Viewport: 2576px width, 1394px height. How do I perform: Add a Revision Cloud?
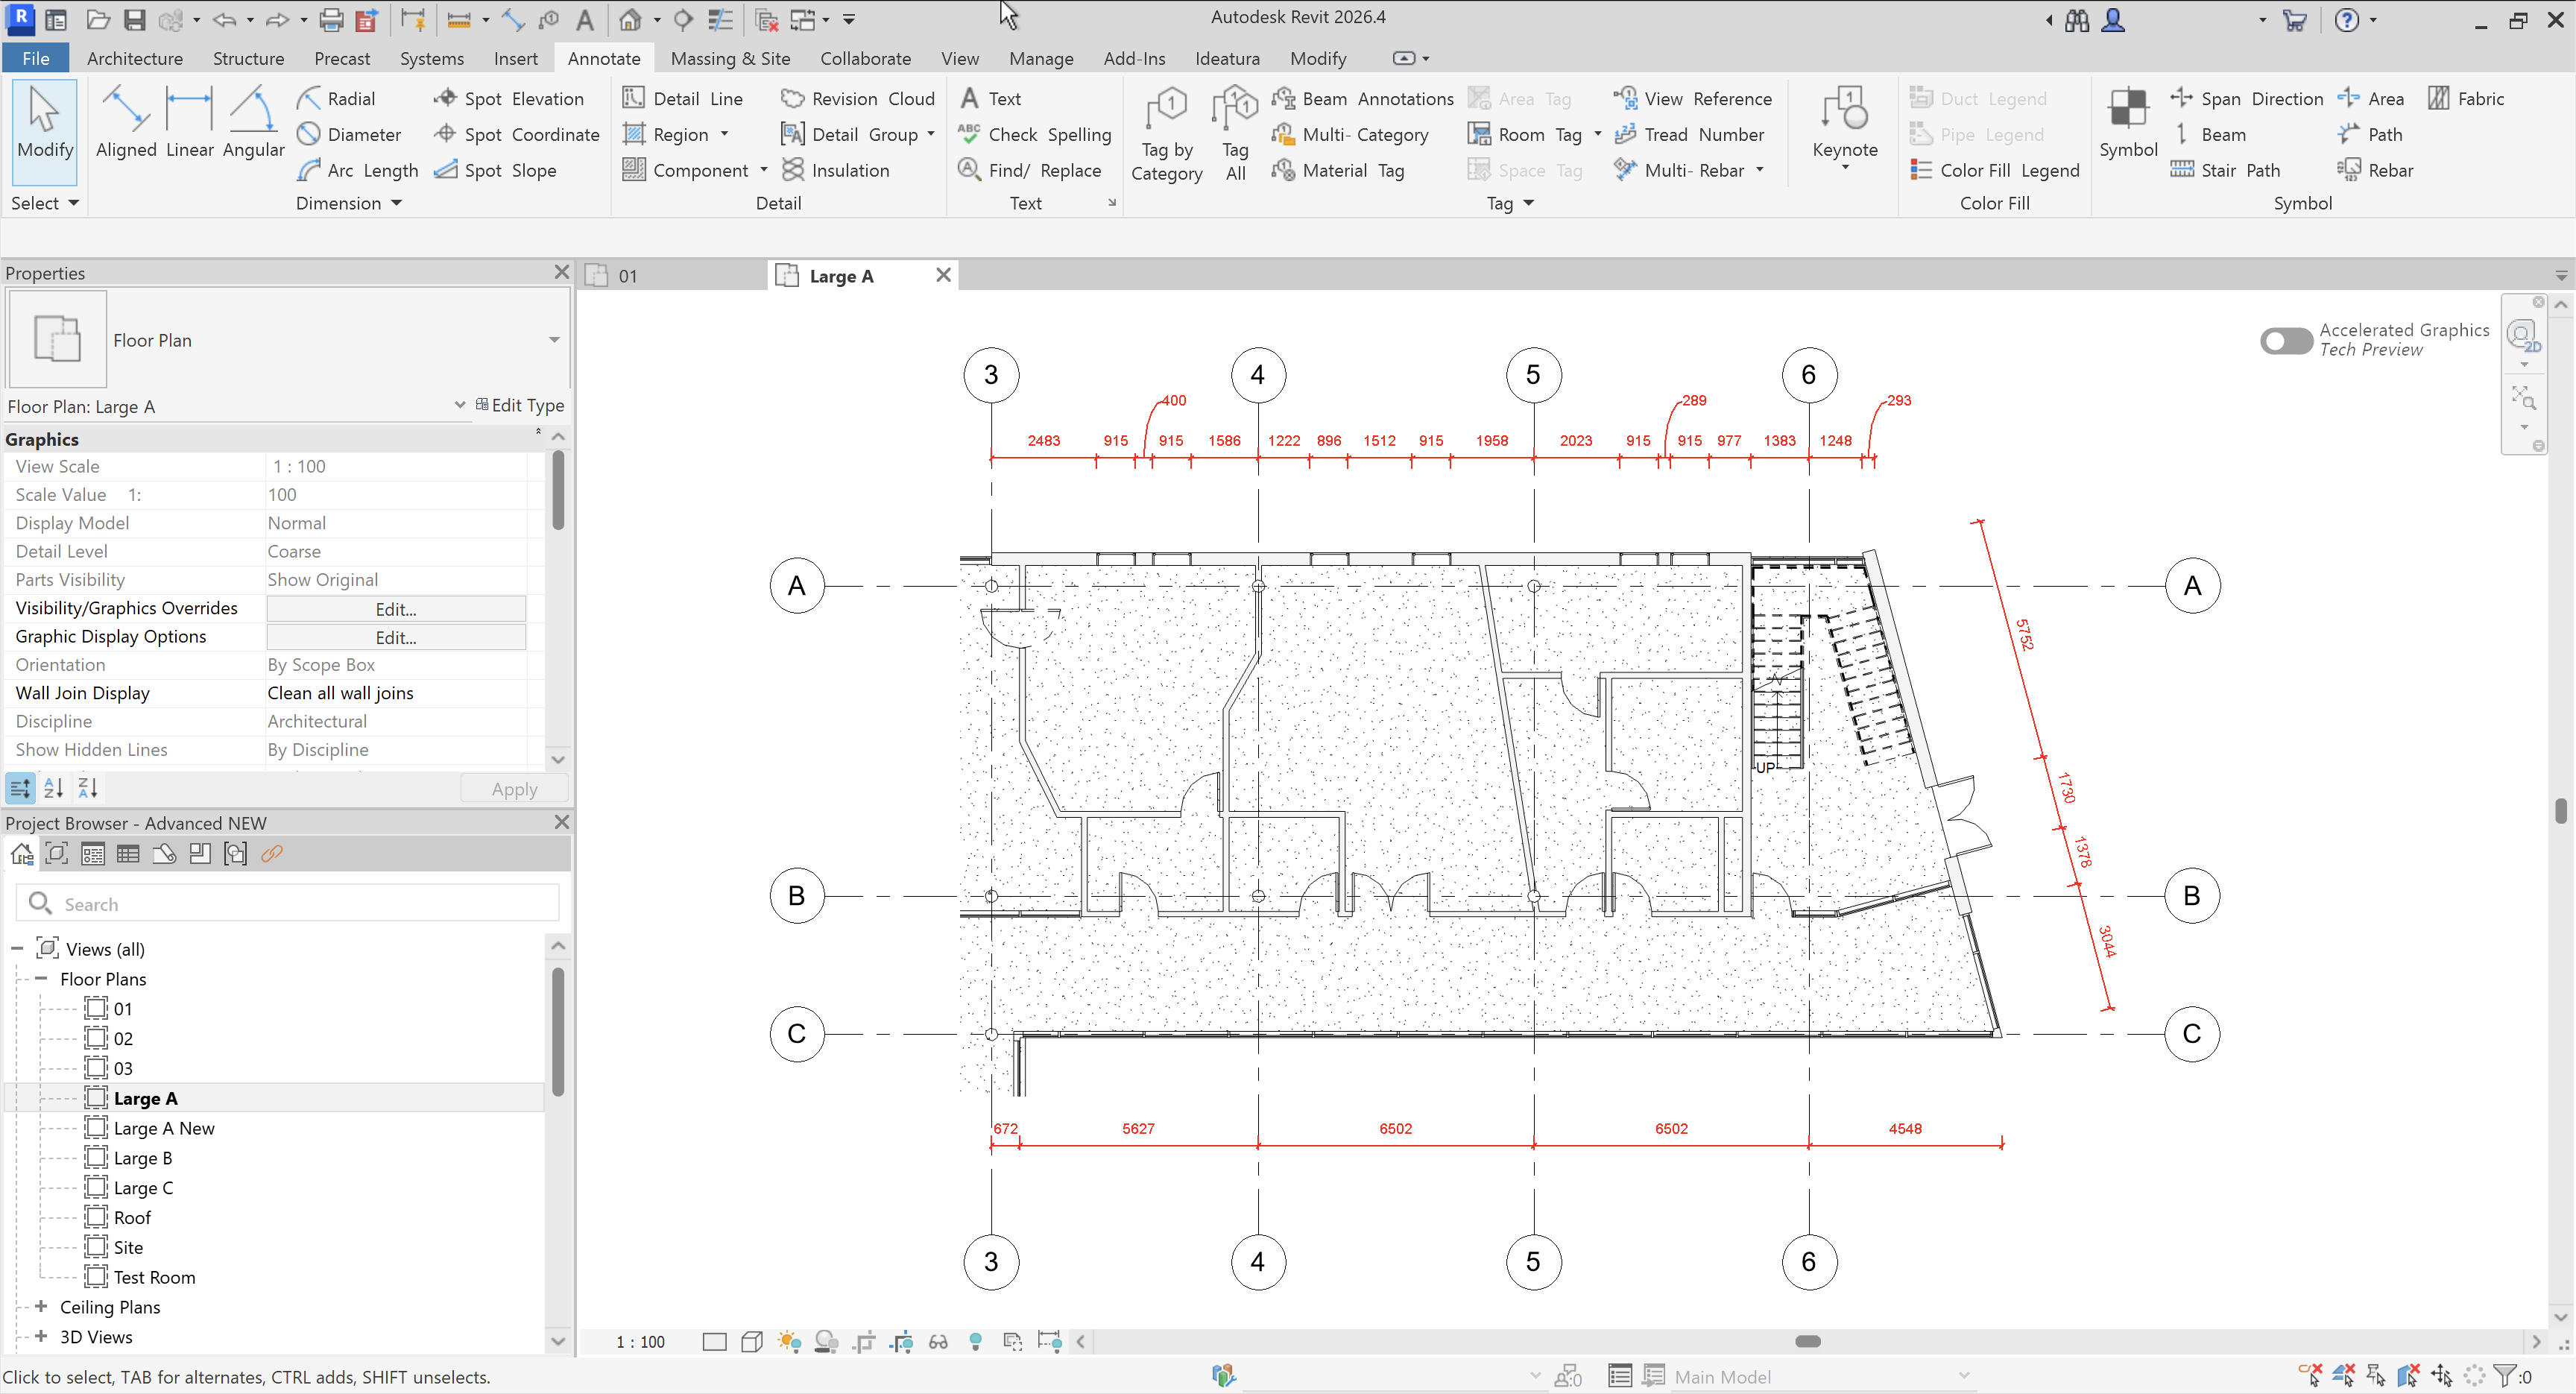(x=858, y=98)
